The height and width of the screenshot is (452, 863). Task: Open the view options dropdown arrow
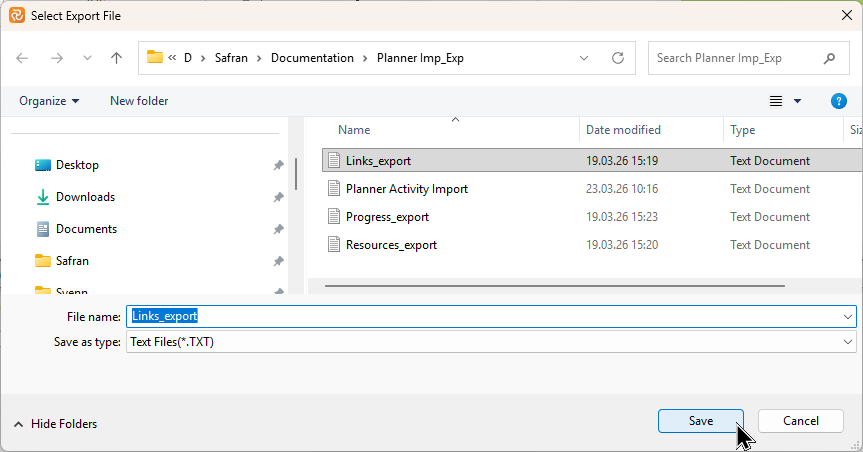[797, 101]
